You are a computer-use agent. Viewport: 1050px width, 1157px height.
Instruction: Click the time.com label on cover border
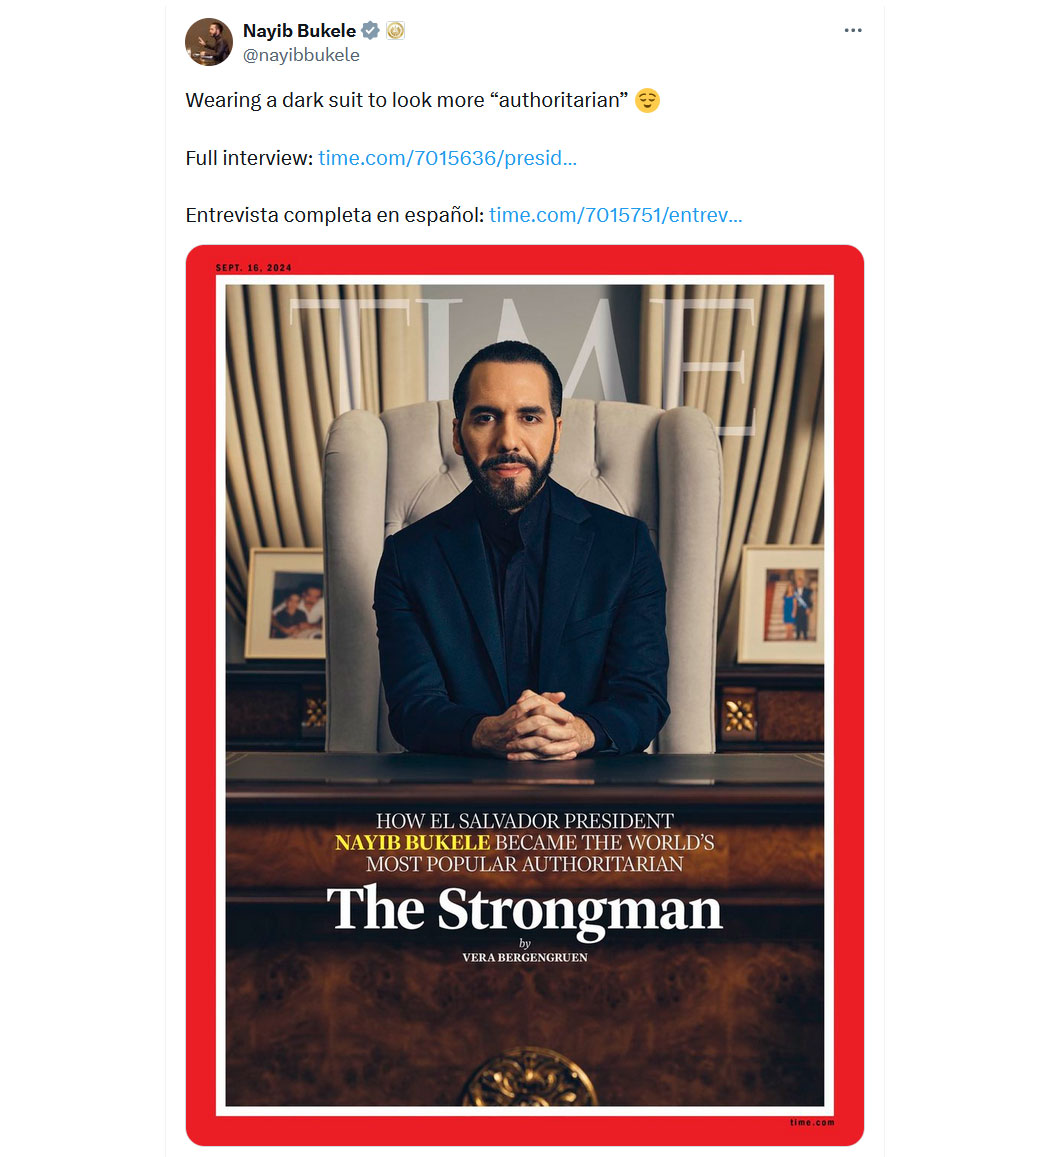(x=812, y=1122)
